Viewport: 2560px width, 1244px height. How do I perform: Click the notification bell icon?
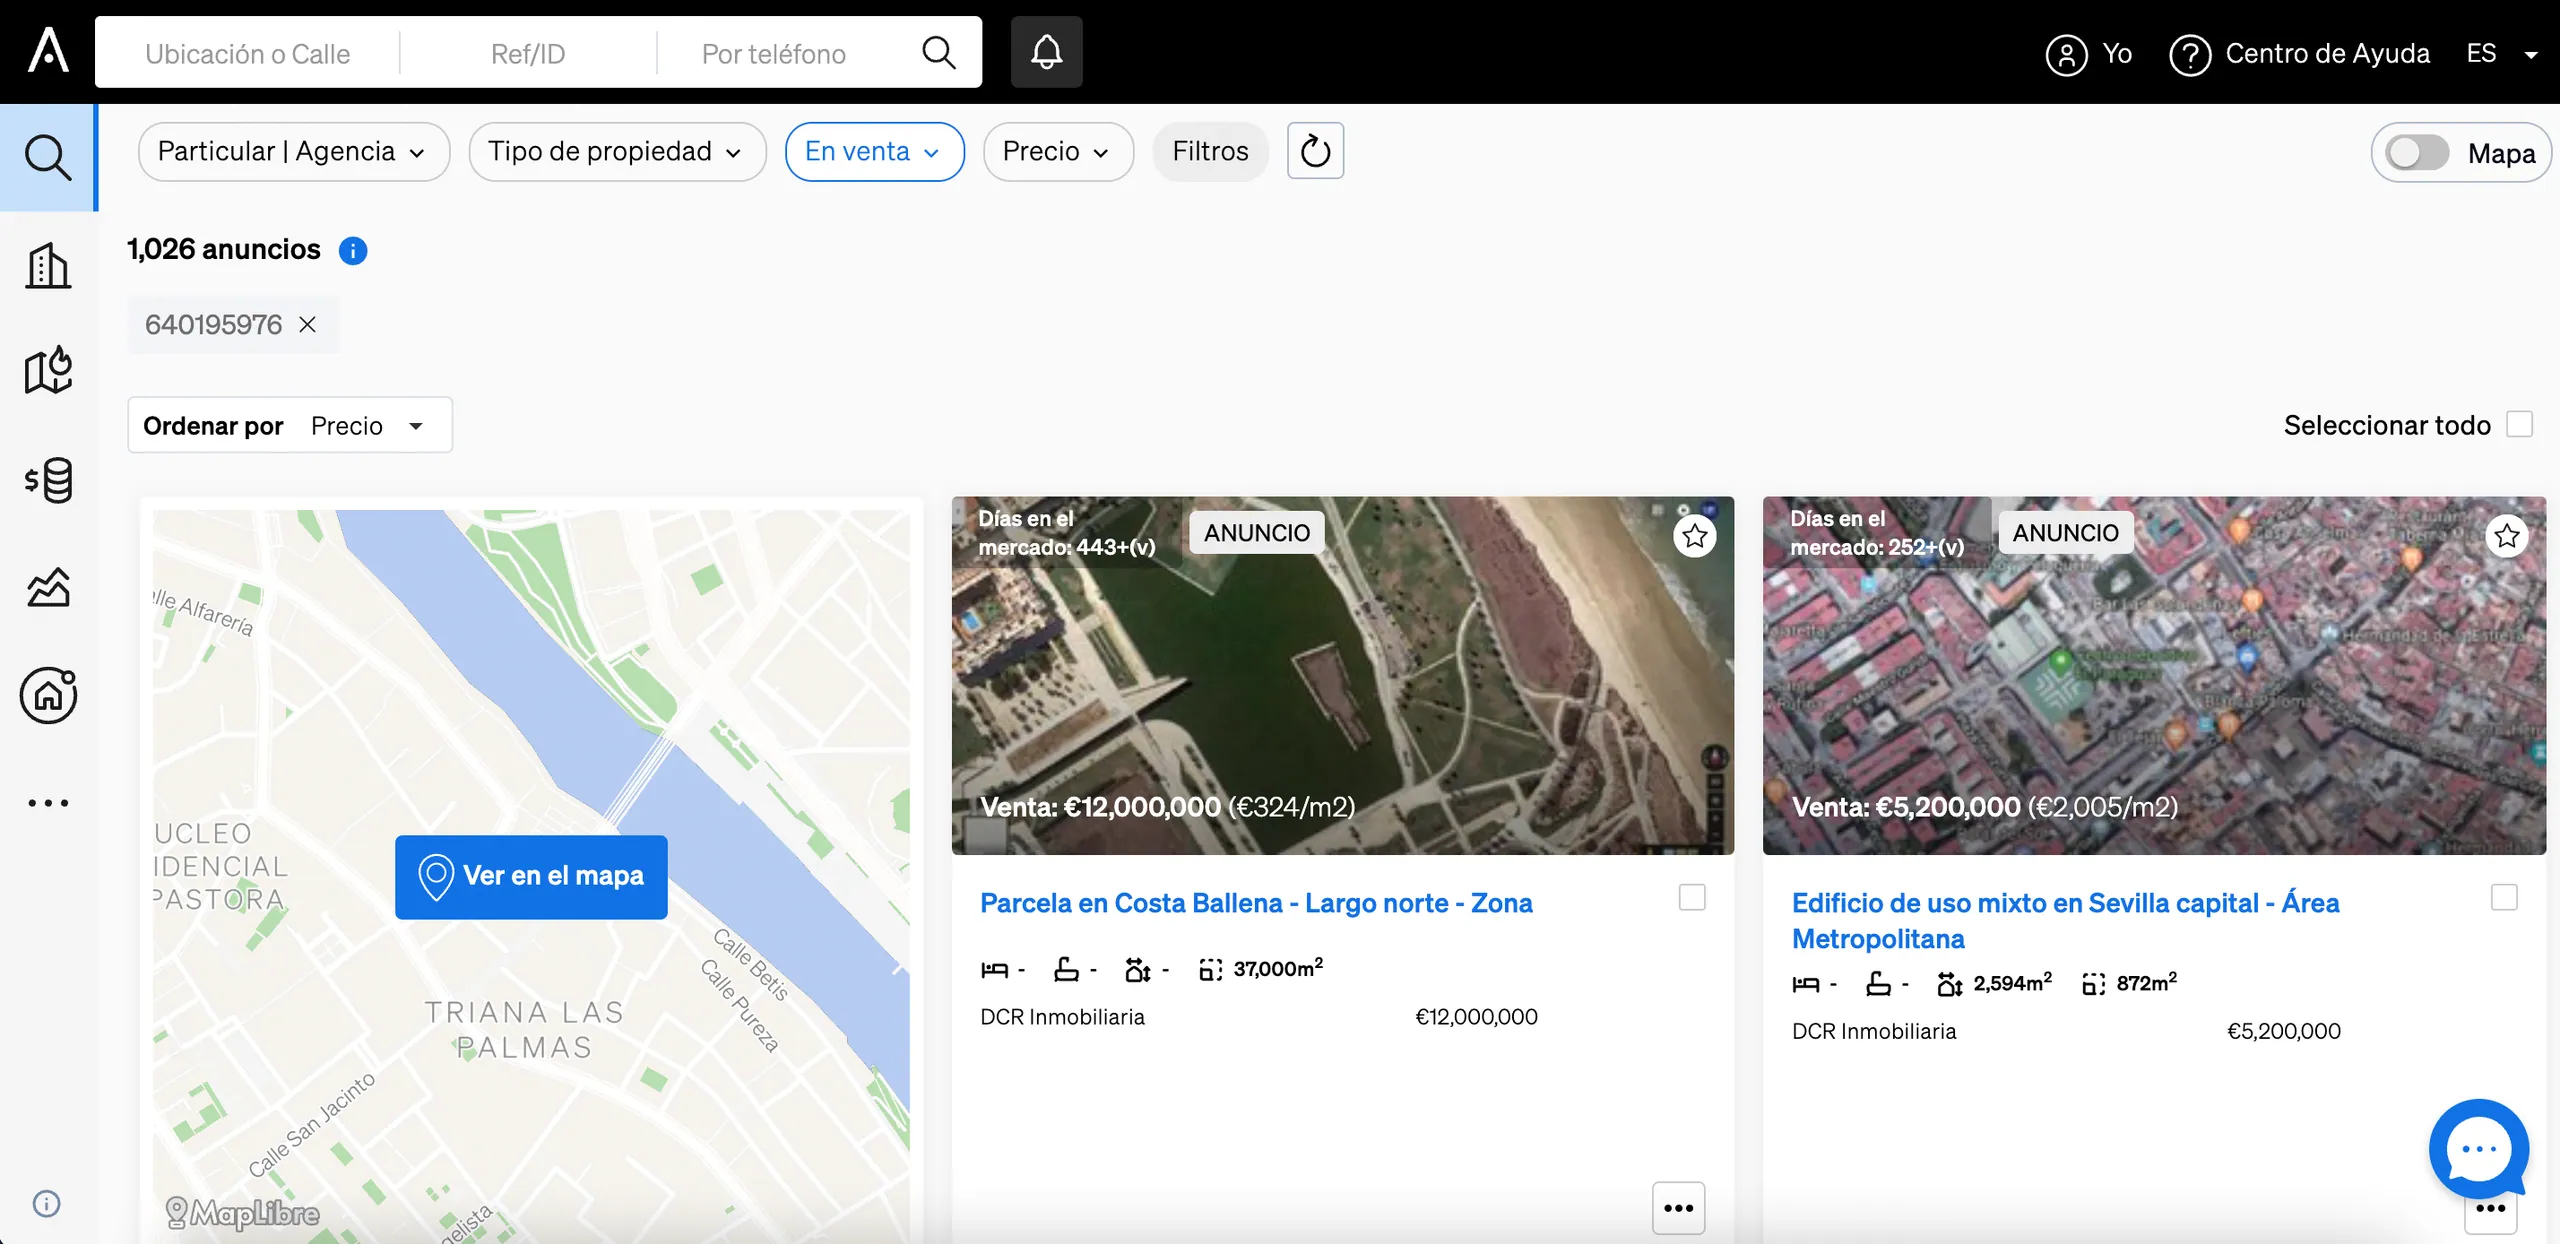(x=1046, y=52)
